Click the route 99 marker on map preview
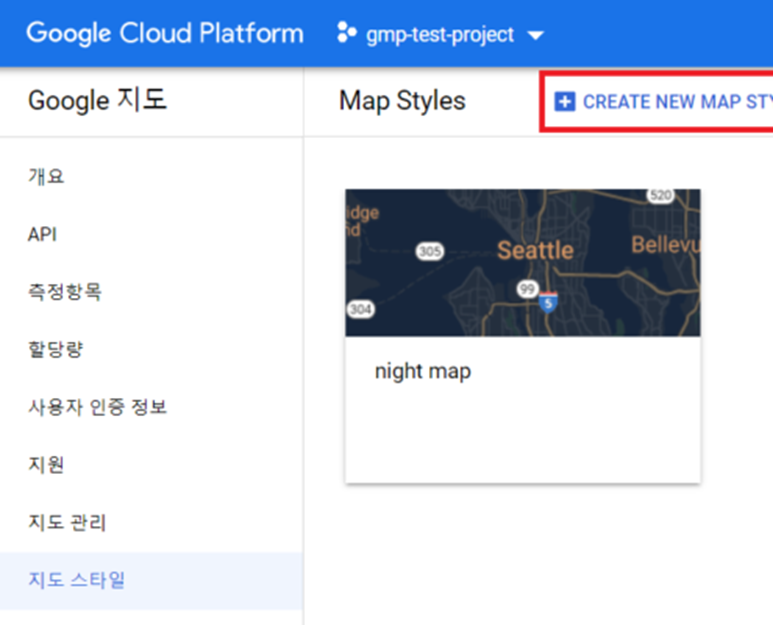Image resolution: width=773 pixels, height=625 pixels. coord(526,288)
